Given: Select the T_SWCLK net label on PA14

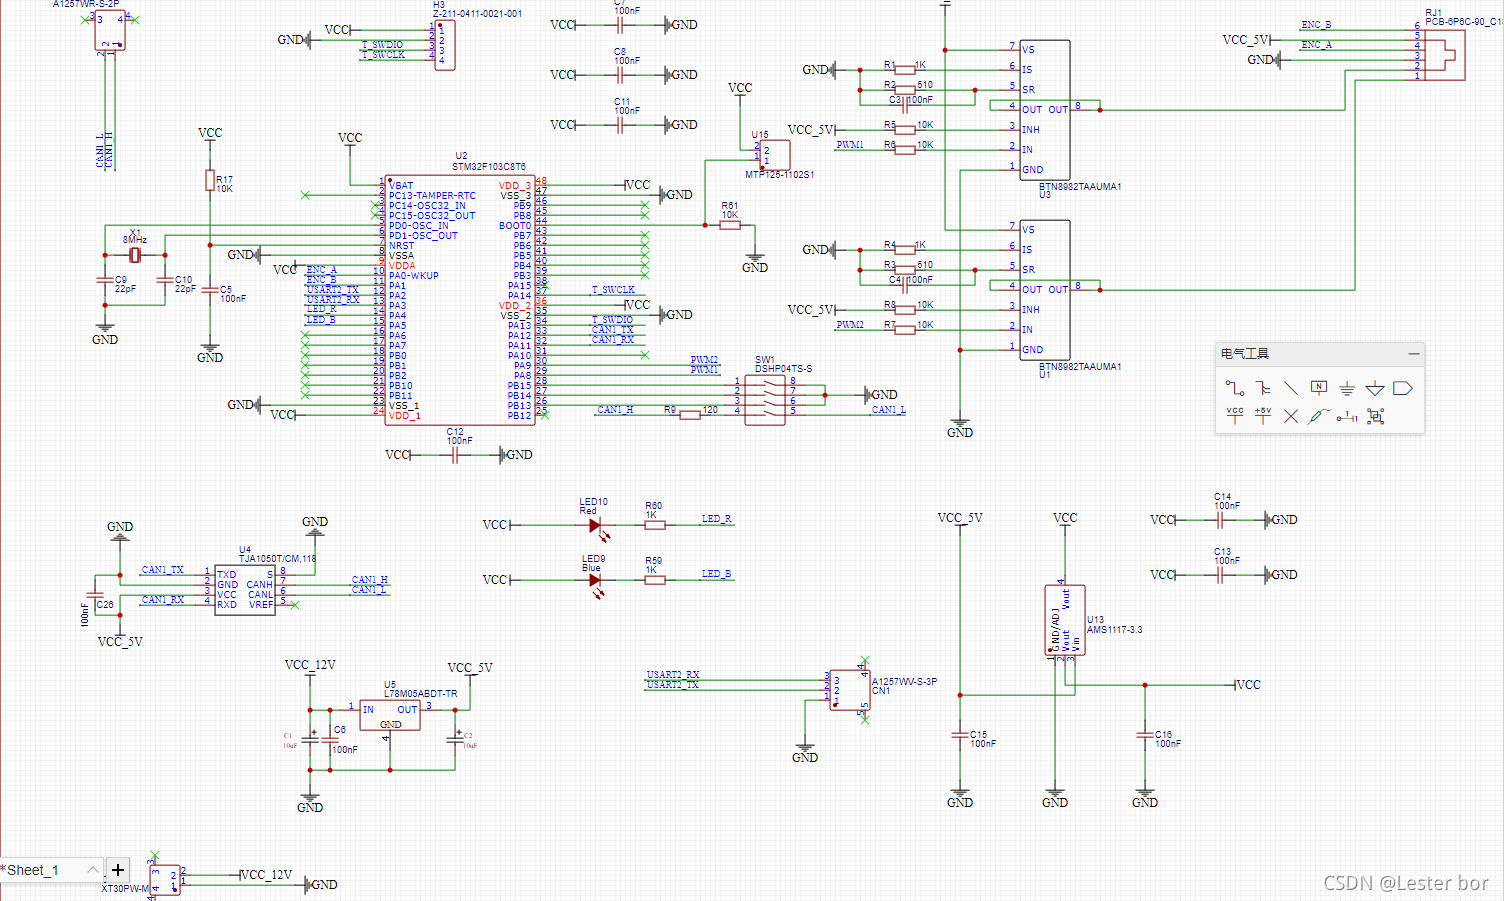Looking at the screenshot, I should 613,290.
